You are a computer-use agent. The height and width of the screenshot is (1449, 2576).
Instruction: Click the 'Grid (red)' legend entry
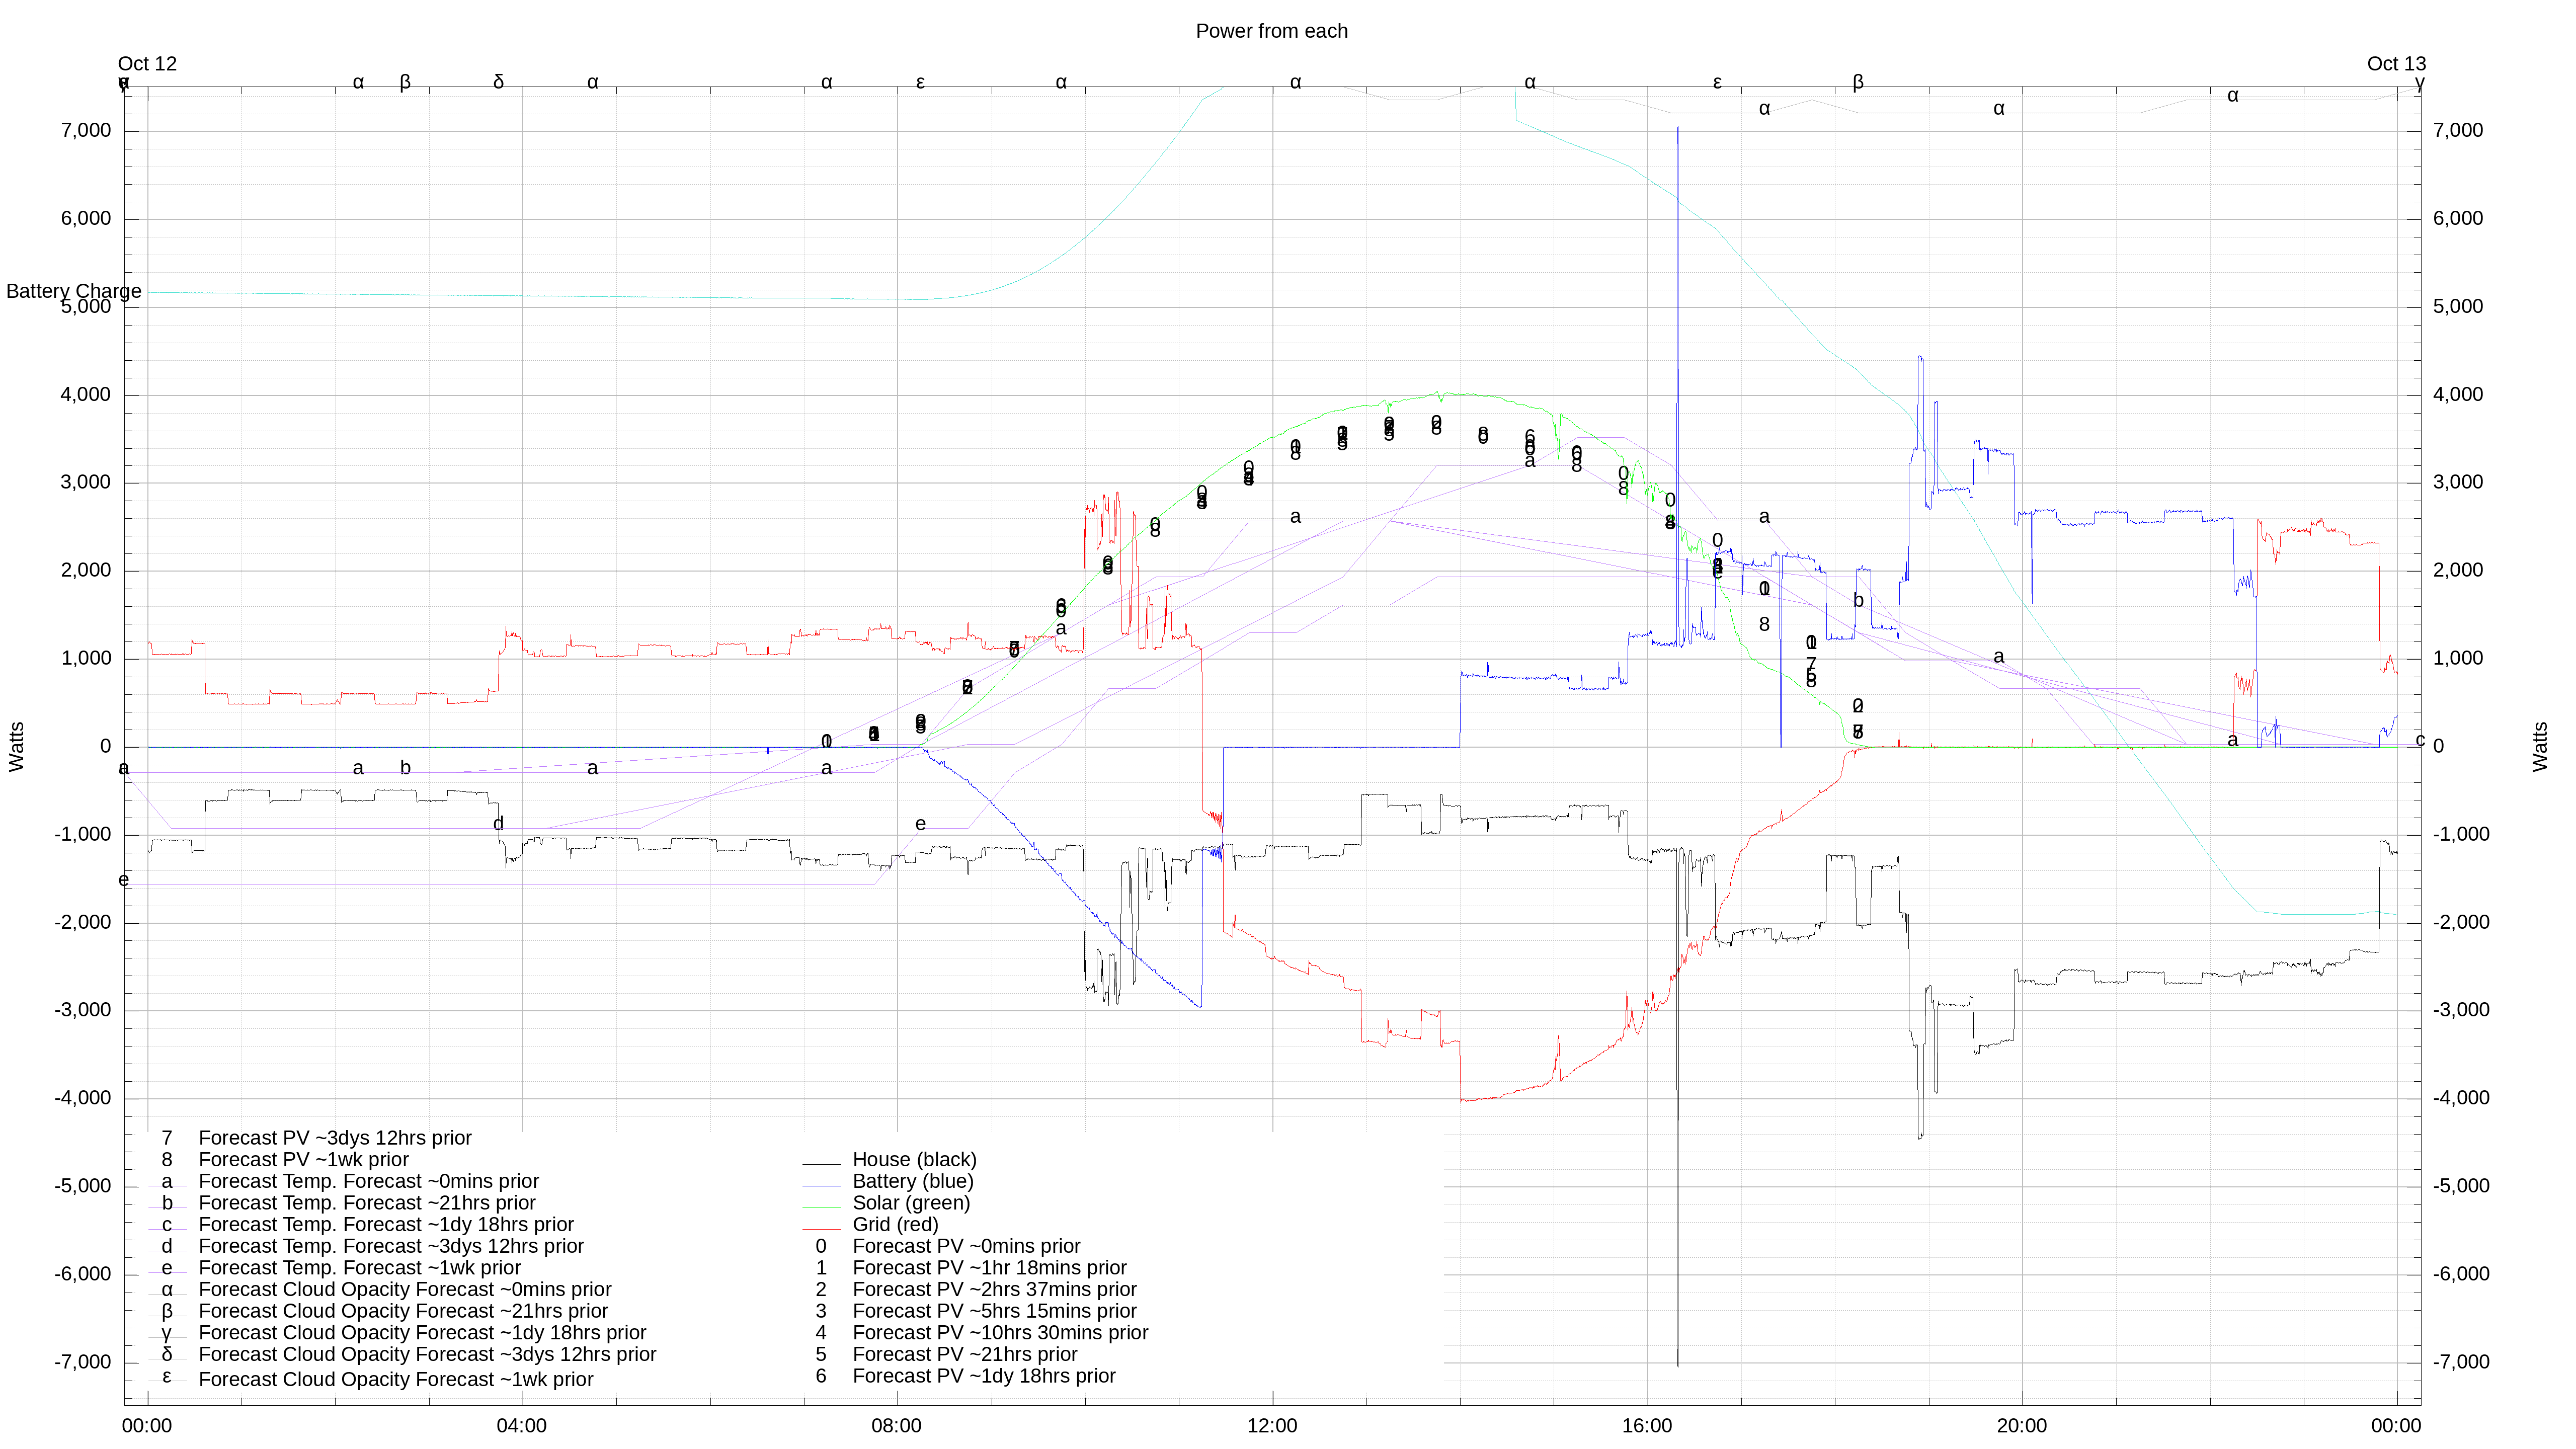pos(895,1225)
